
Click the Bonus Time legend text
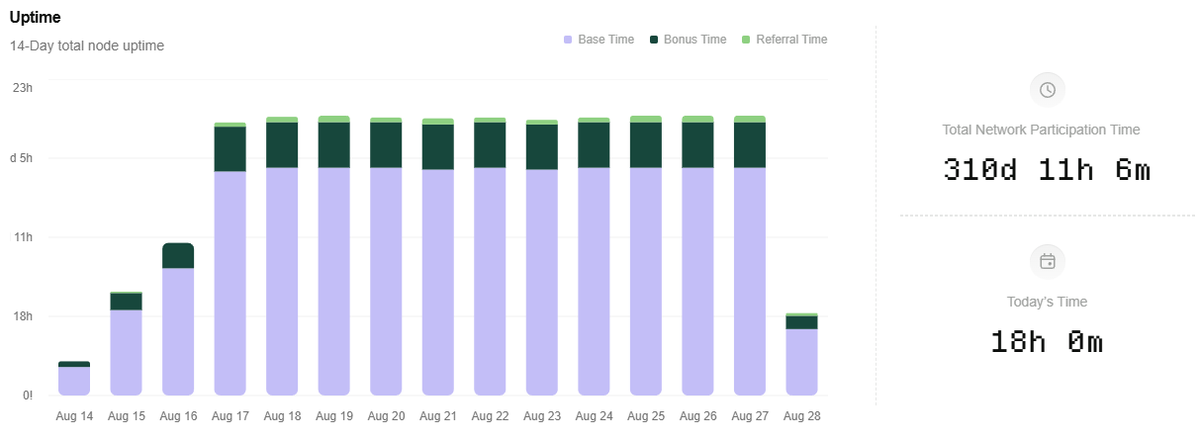[x=695, y=40]
